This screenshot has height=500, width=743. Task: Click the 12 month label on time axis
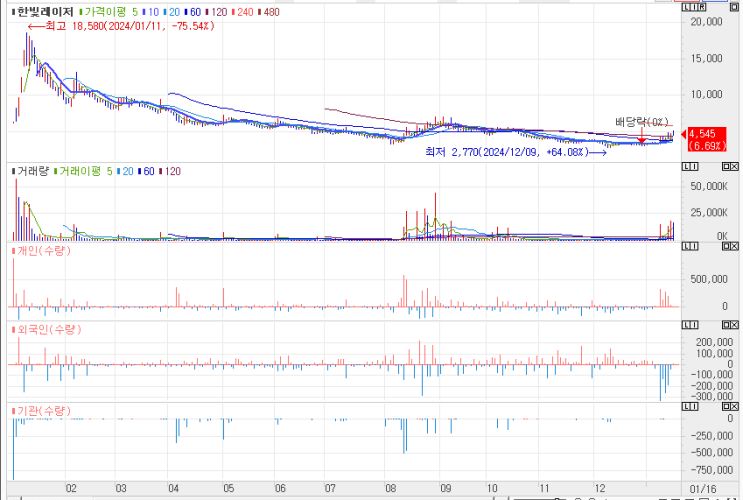(x=600, y=488)
